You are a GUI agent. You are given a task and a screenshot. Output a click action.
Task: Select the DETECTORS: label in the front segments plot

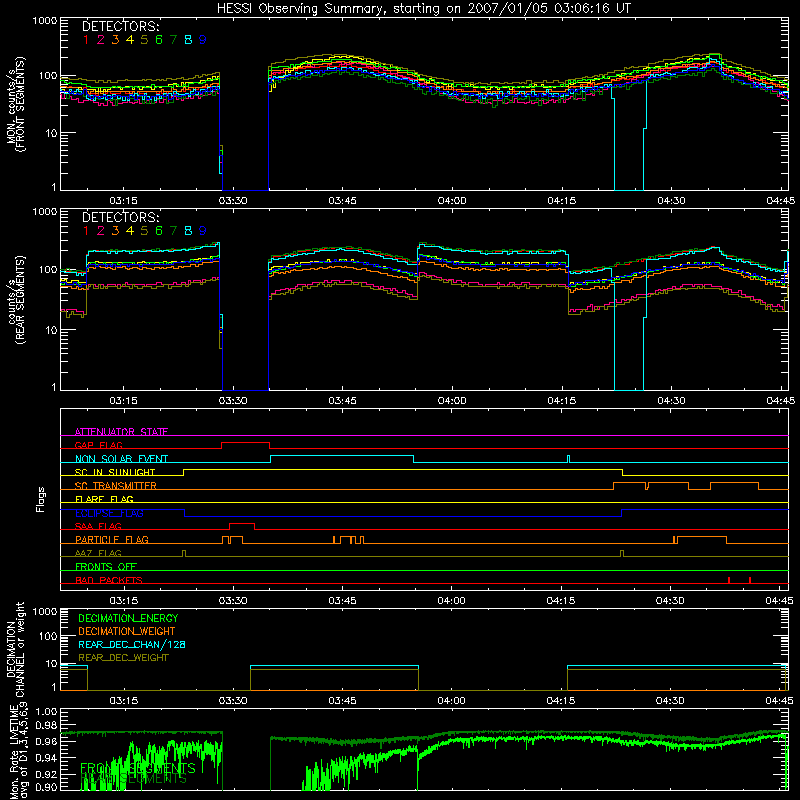tap(121, 26)
